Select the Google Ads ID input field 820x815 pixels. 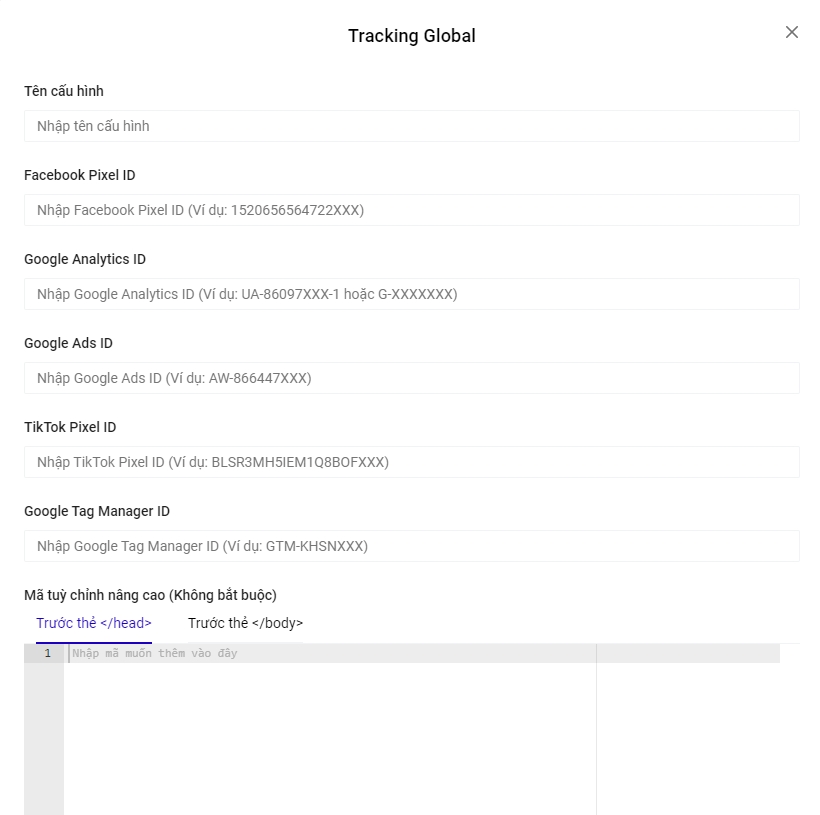click(x=411, y=378)
